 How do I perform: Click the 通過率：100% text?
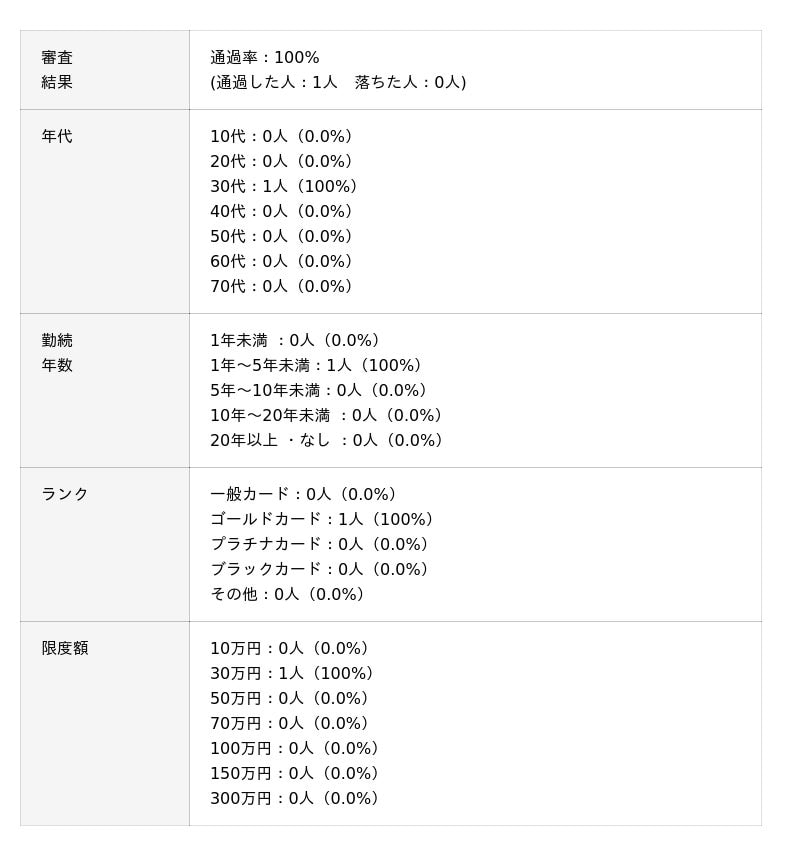[x=265, y=58]
